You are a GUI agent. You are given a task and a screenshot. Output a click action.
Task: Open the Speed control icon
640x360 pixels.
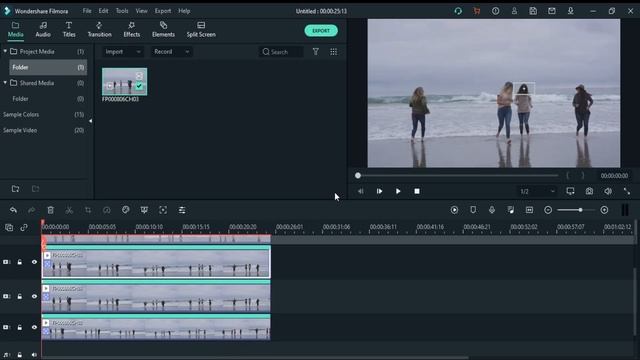107,210
